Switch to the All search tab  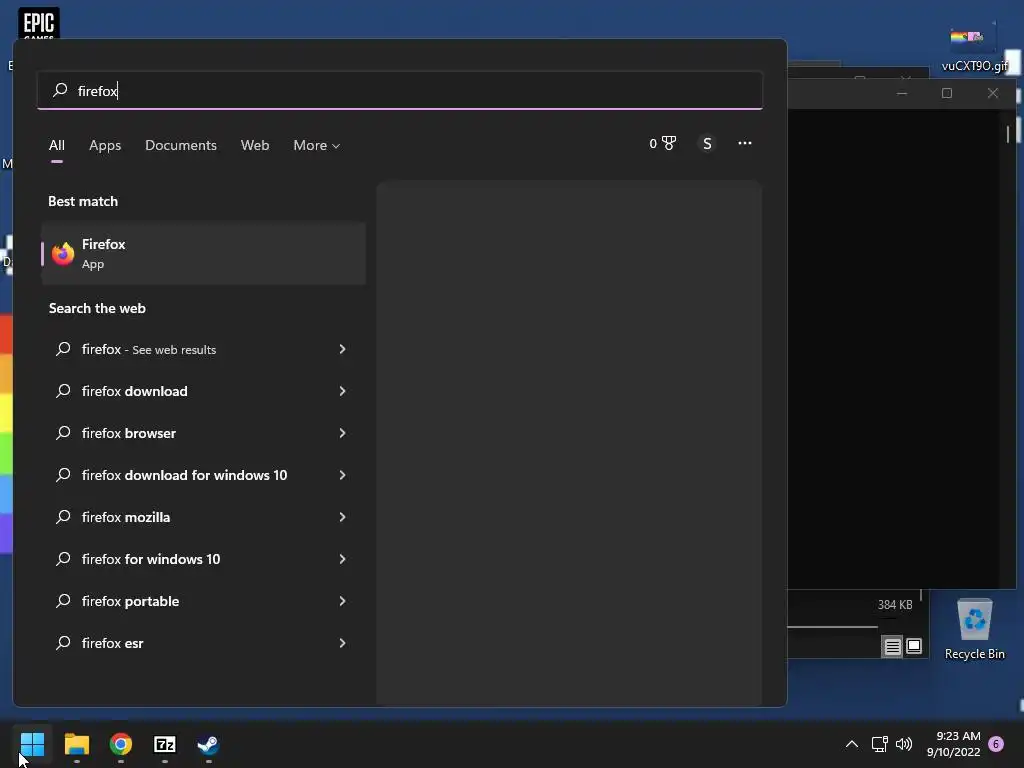pos(57,145)
